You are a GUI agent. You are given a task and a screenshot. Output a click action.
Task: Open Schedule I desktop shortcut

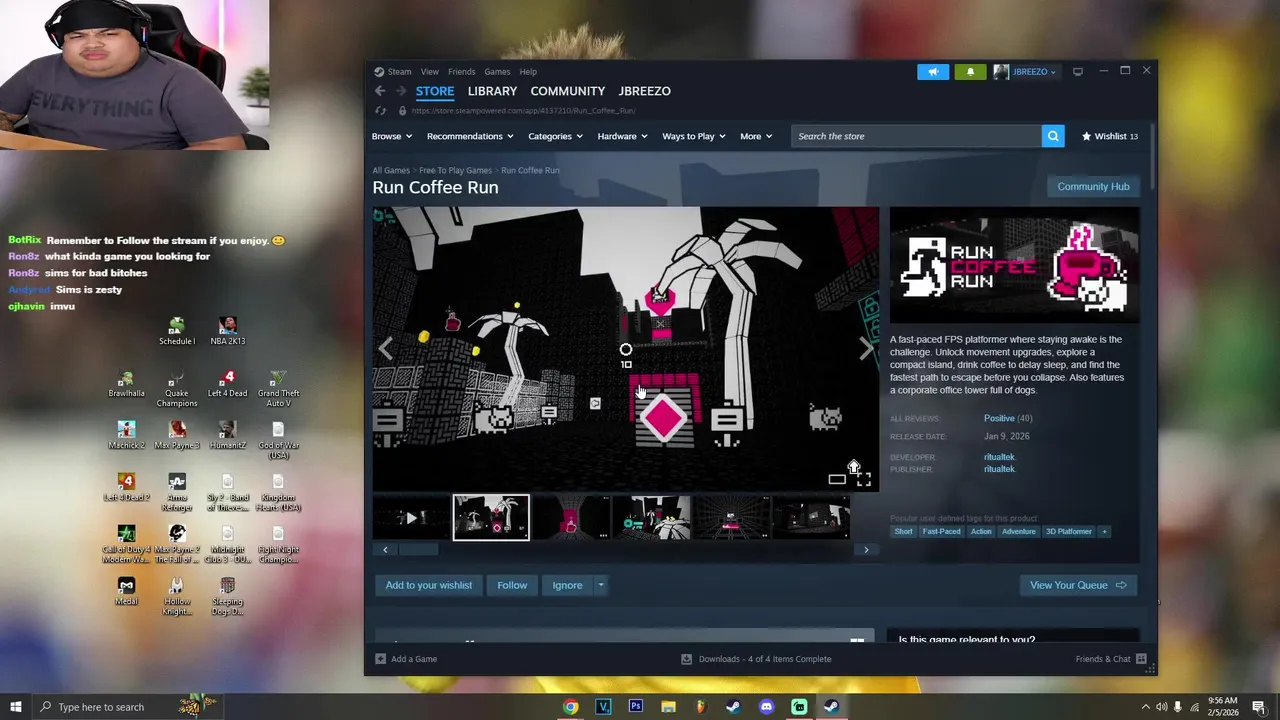176,331
